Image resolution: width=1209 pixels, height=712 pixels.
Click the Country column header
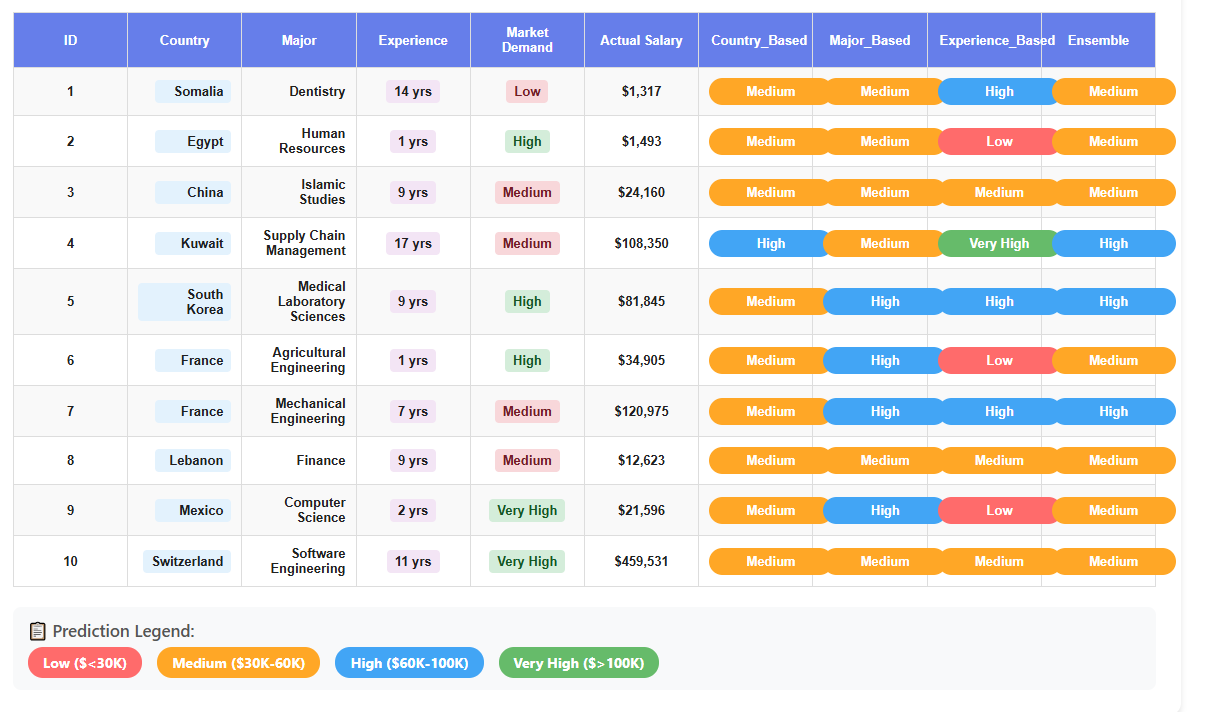tap(184, 41)
